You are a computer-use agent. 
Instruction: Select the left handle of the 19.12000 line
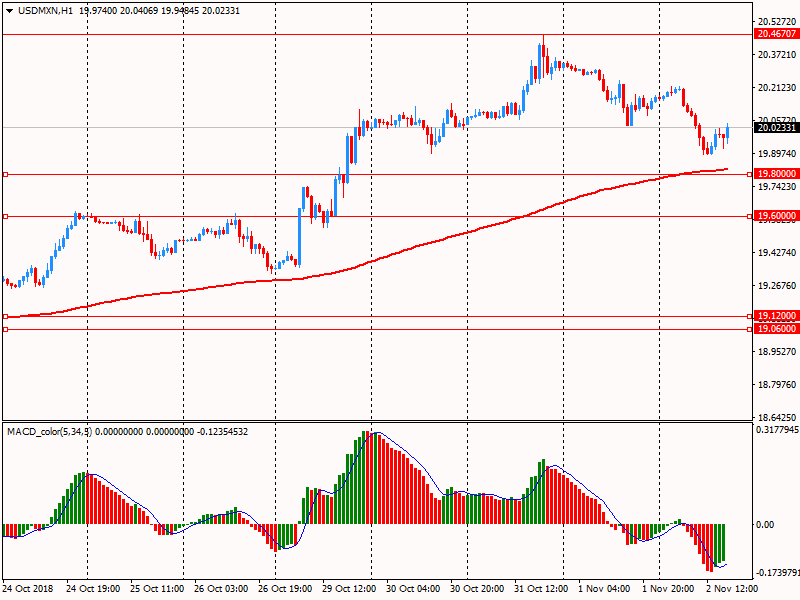6,317
